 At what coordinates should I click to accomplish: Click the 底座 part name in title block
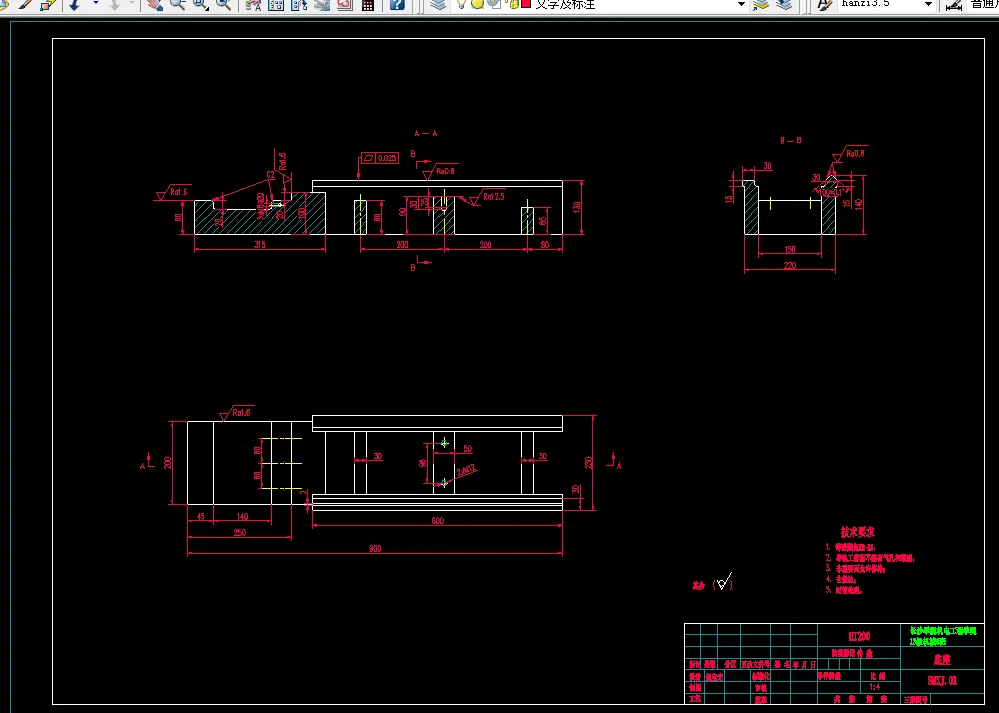[942, 659]
